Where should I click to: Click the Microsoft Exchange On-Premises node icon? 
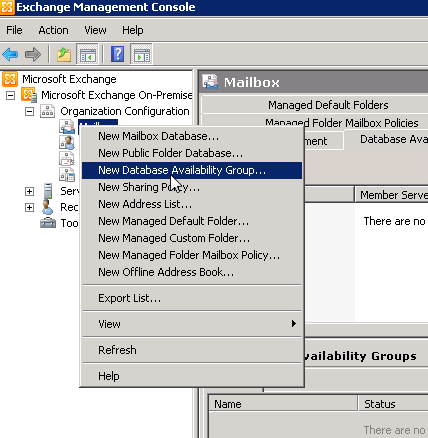29,95
